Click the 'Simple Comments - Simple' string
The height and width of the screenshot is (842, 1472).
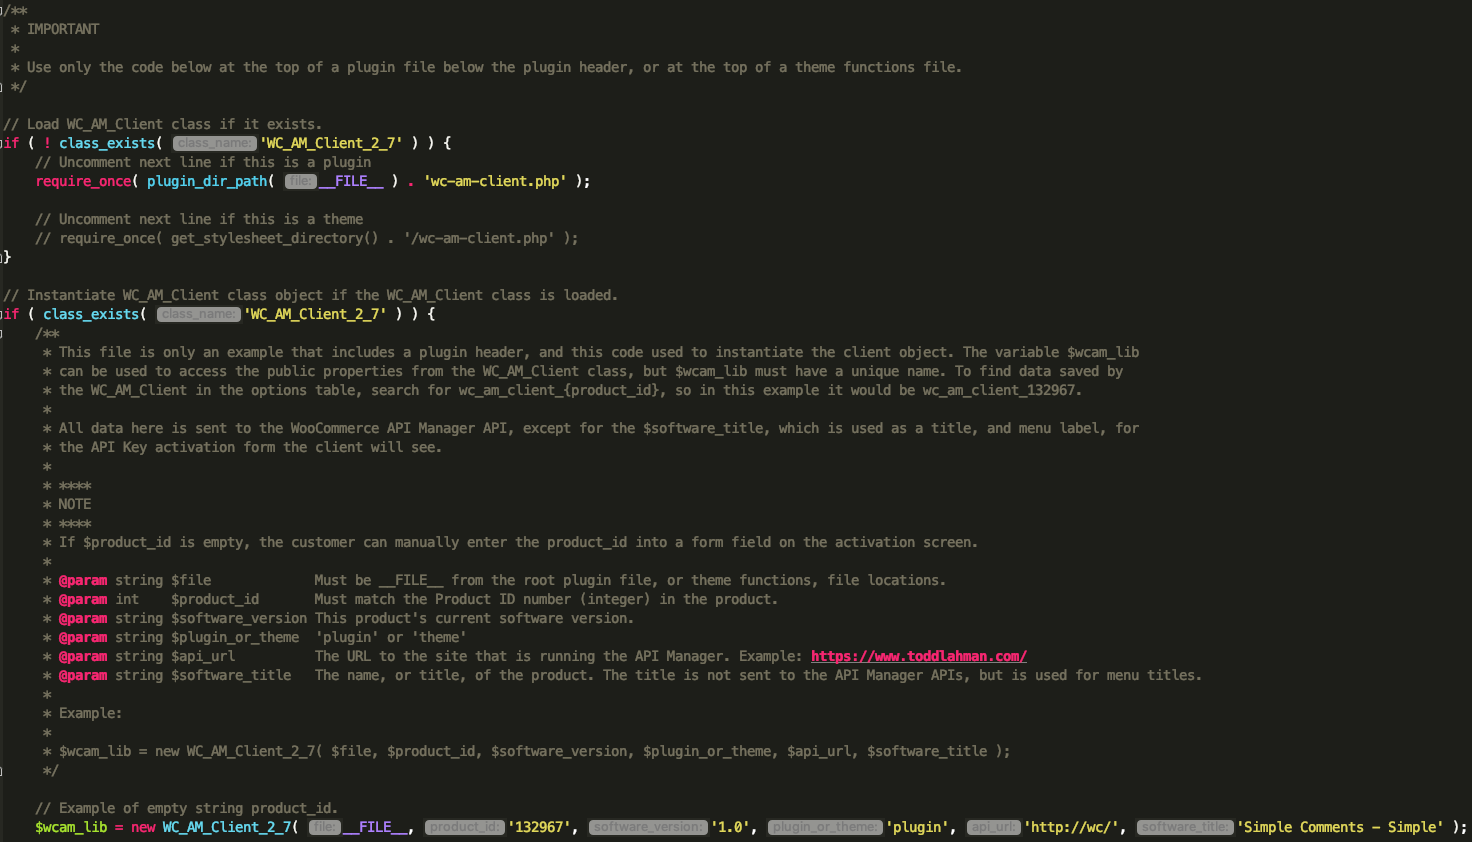click(1340, 827)
